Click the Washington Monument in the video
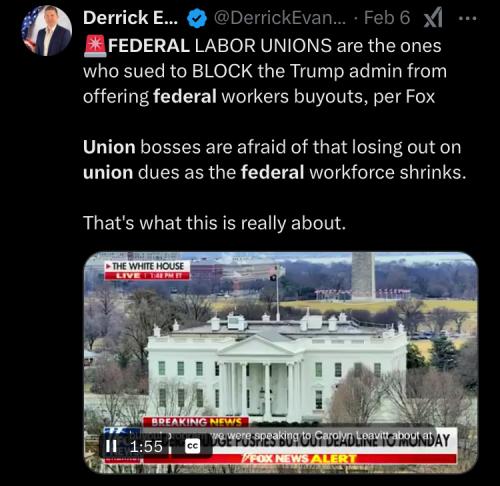Screen dimensions: 500x486 pyautogui.click(x=363, y=275)
